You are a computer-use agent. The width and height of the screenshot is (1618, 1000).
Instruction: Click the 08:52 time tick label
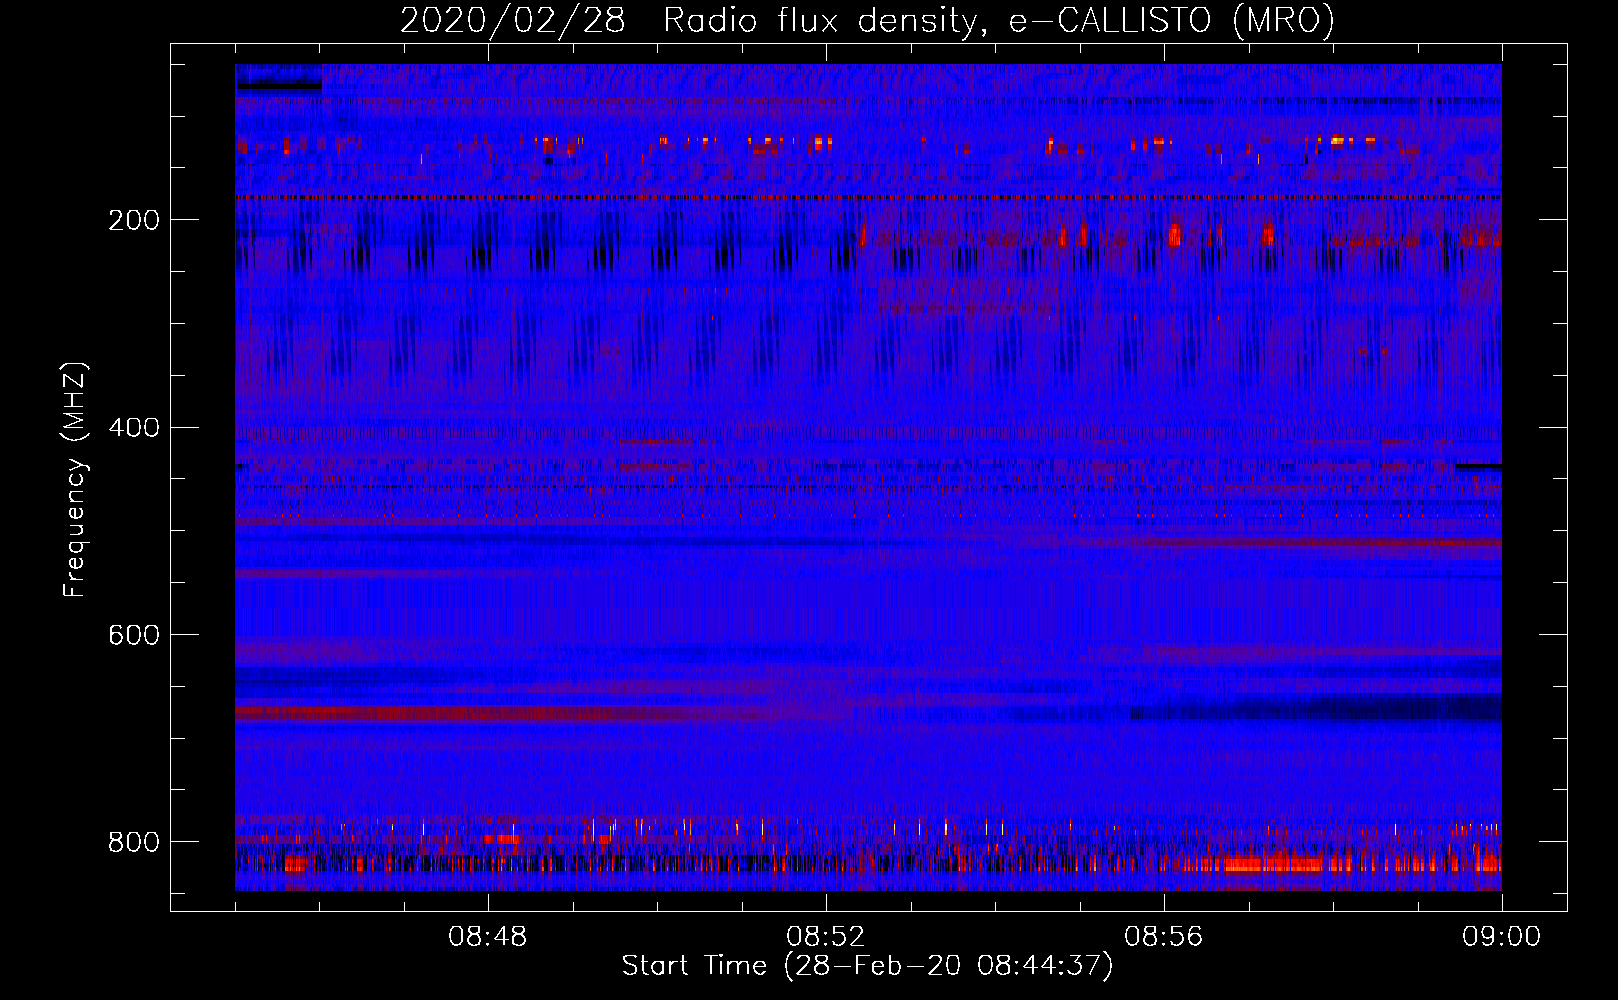[825, 937]
